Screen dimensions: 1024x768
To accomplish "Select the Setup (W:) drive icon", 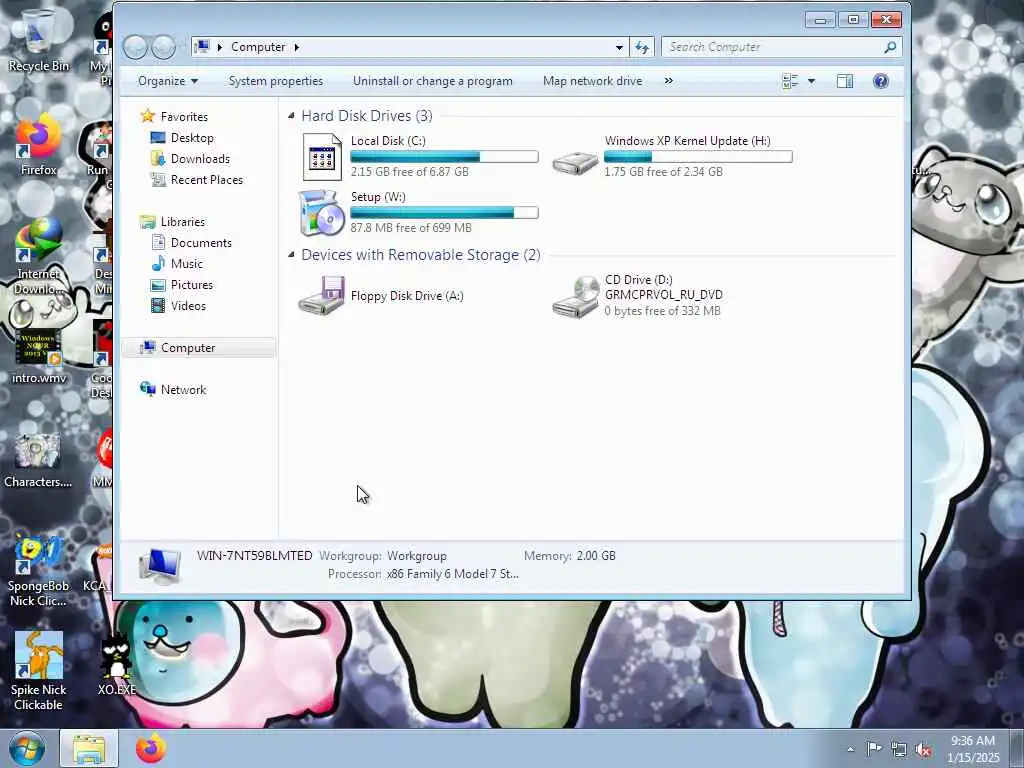I will 321,213.
